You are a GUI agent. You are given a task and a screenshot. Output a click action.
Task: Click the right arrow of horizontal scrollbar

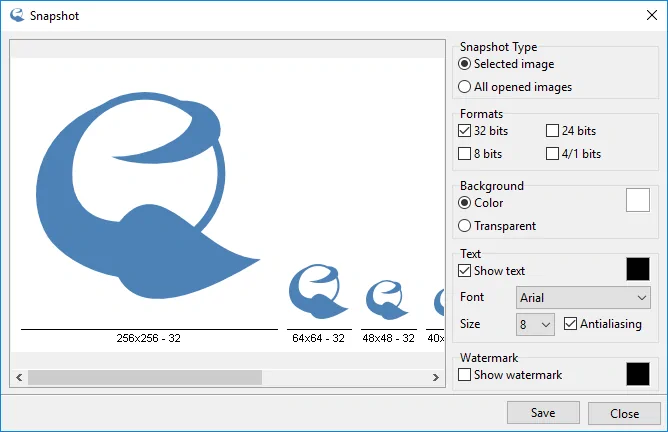436,378
